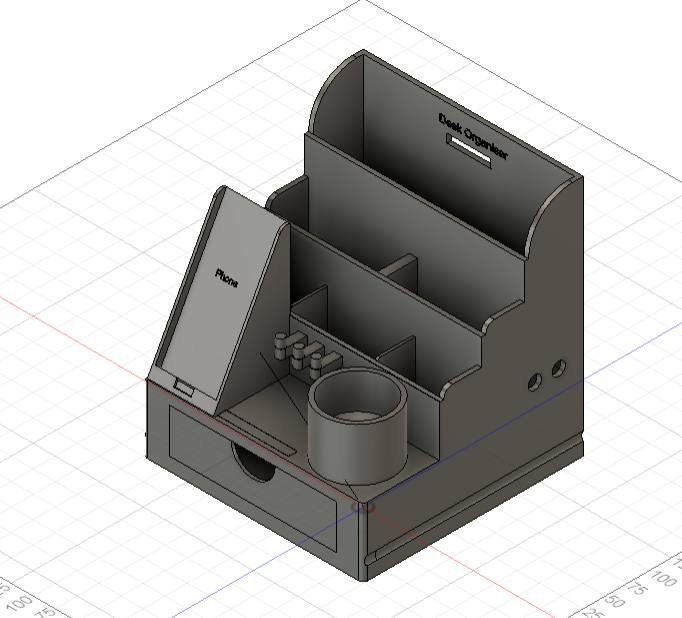This screenshot has width=682, height=618.
Task: Select the side-wall circular hole nearer the front
Action: tap(535, 382)
